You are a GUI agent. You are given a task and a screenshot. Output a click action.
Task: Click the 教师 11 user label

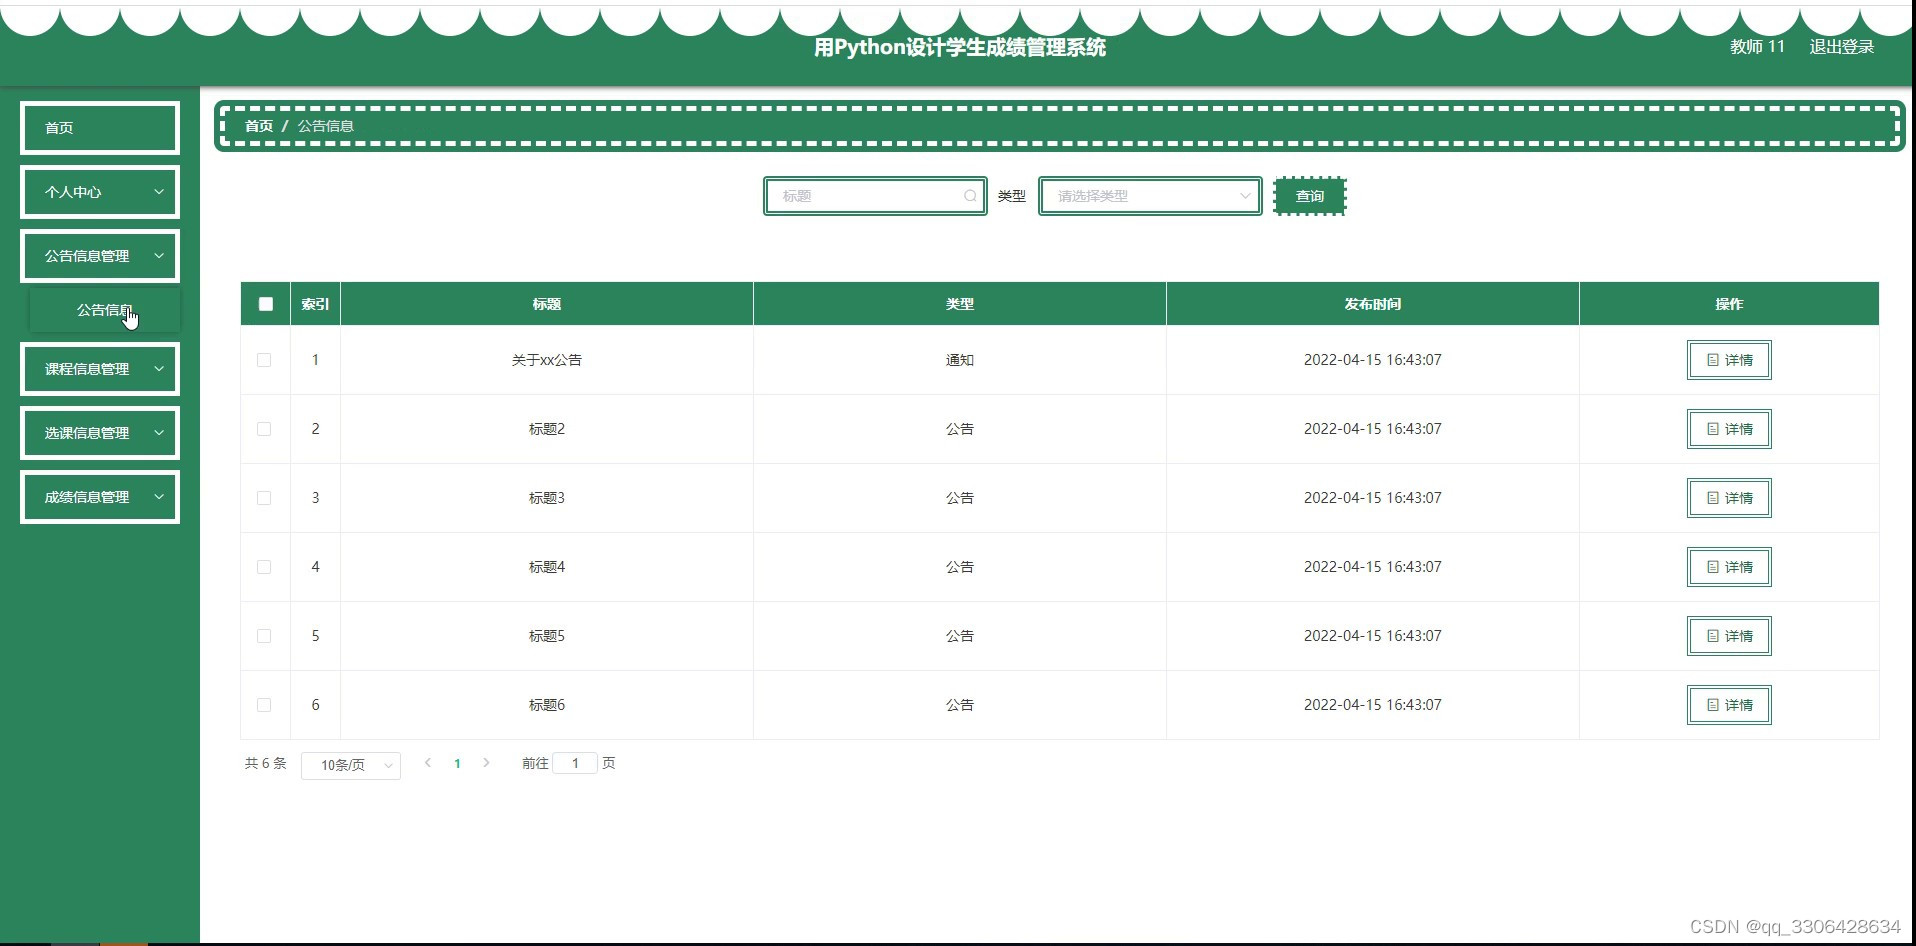click(x=1757, y=47)
